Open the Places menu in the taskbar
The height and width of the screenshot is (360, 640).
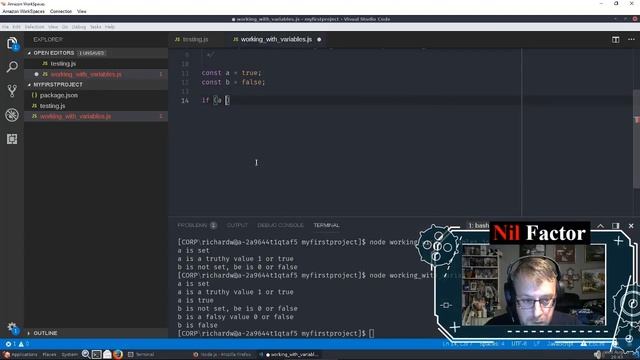pos(49,355)
